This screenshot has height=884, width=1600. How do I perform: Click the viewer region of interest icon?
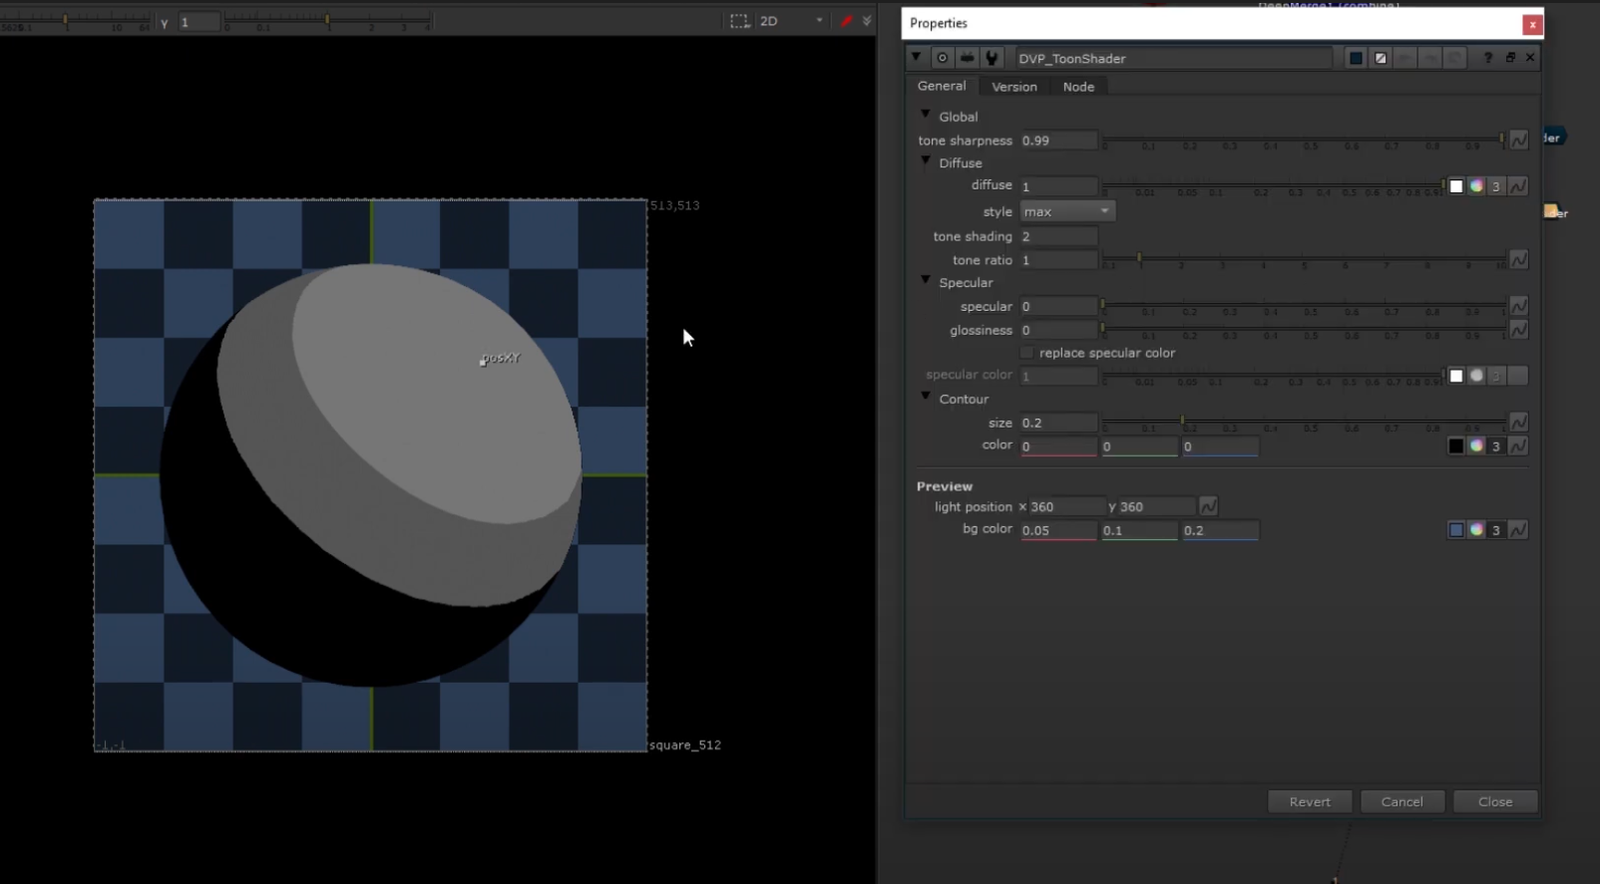pyautogui.click(x=739, y=21)
